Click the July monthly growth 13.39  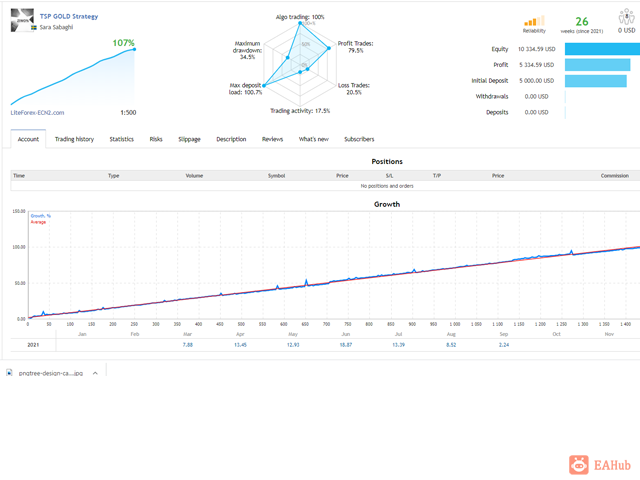(x=398, y=345)
